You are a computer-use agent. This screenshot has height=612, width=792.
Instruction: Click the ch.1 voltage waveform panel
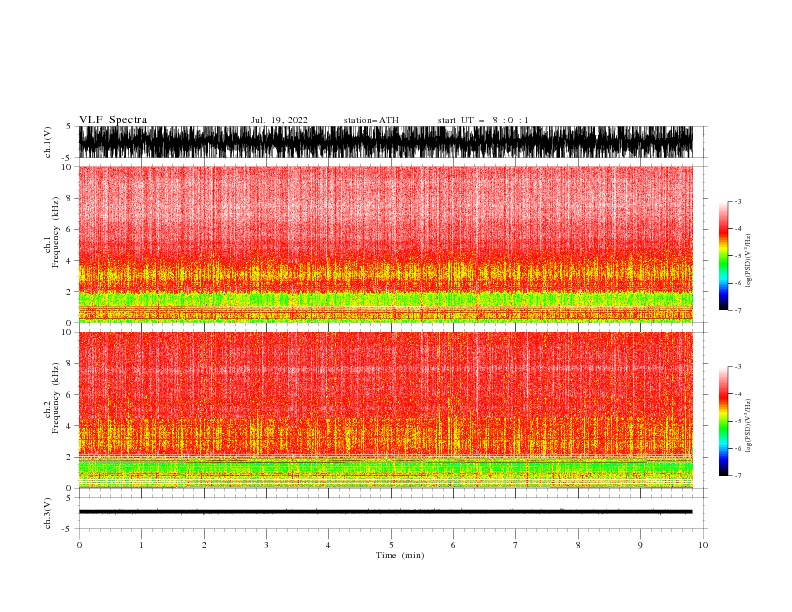click(x=386, y=142)
